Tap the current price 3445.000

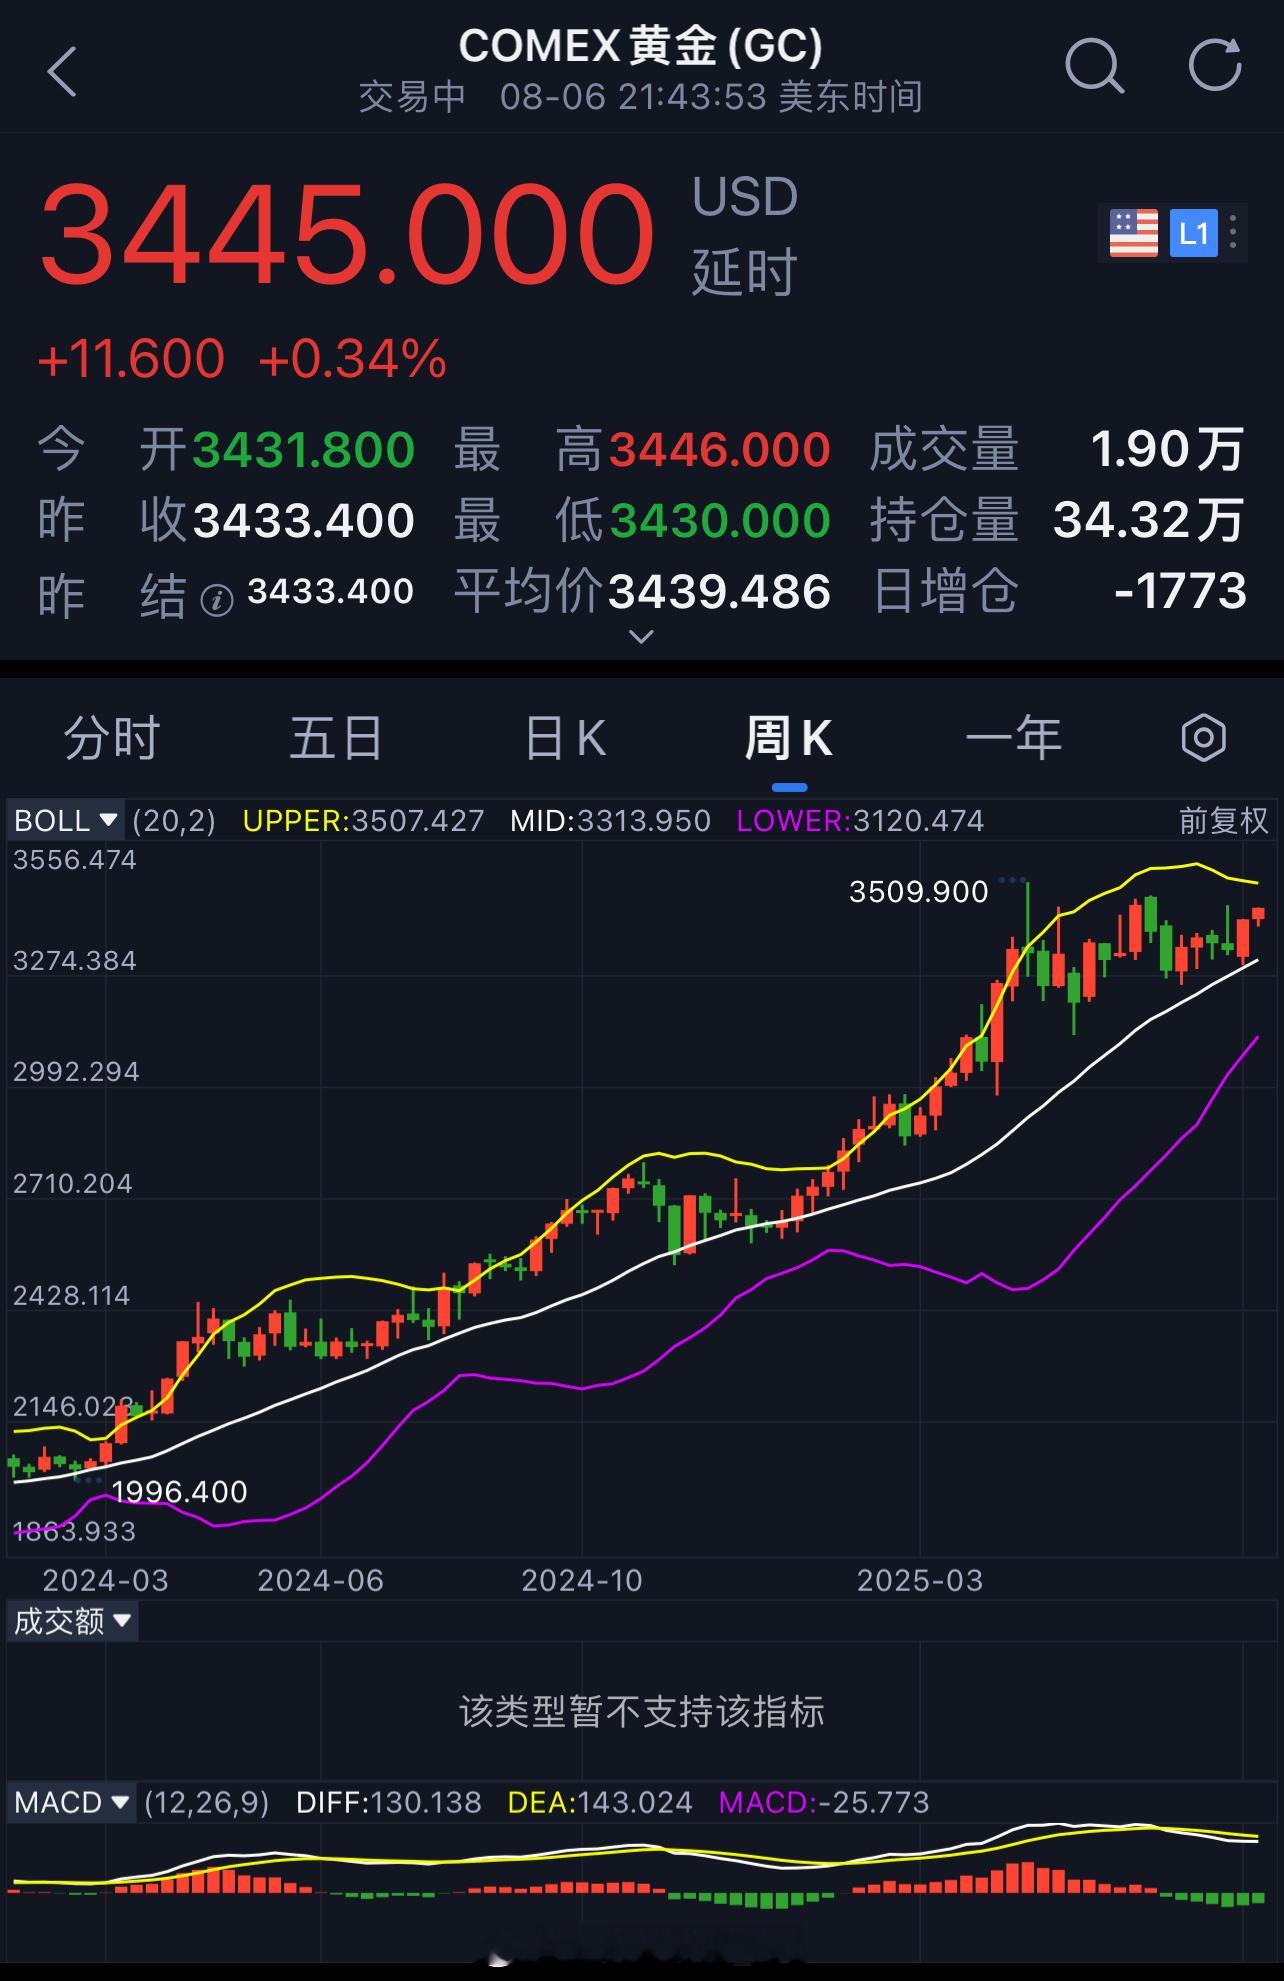(x=346, y=233)
